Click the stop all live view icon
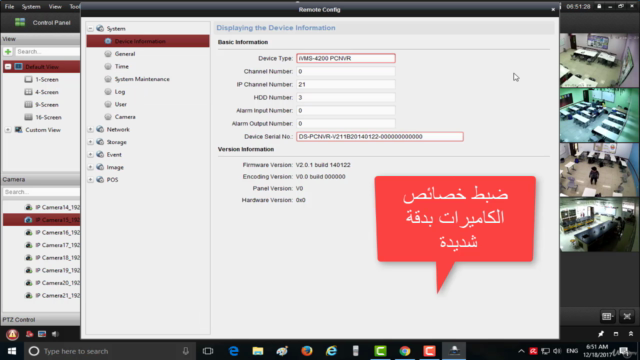Screen dimensions: 640x360 [x=627, y=316]
